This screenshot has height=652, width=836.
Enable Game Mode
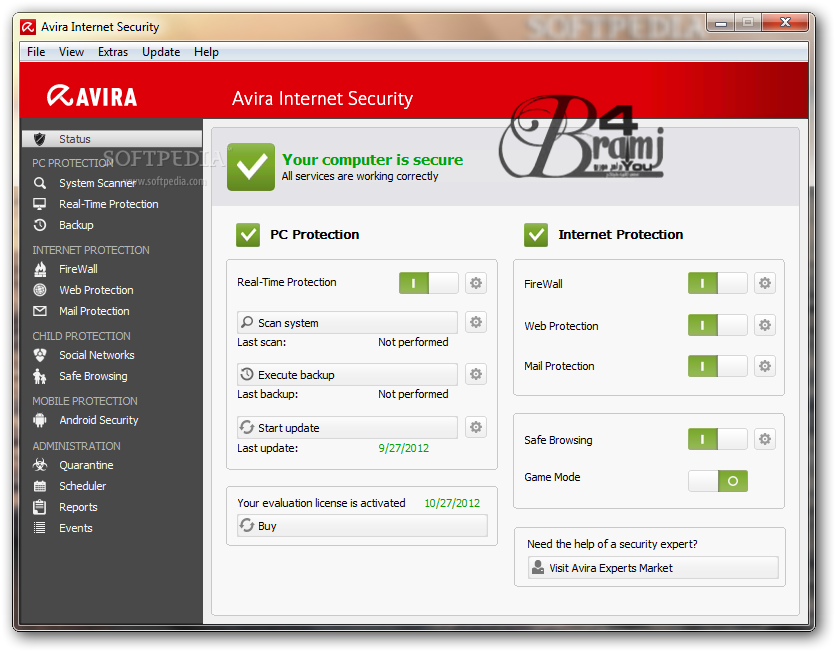click(716, 481)
